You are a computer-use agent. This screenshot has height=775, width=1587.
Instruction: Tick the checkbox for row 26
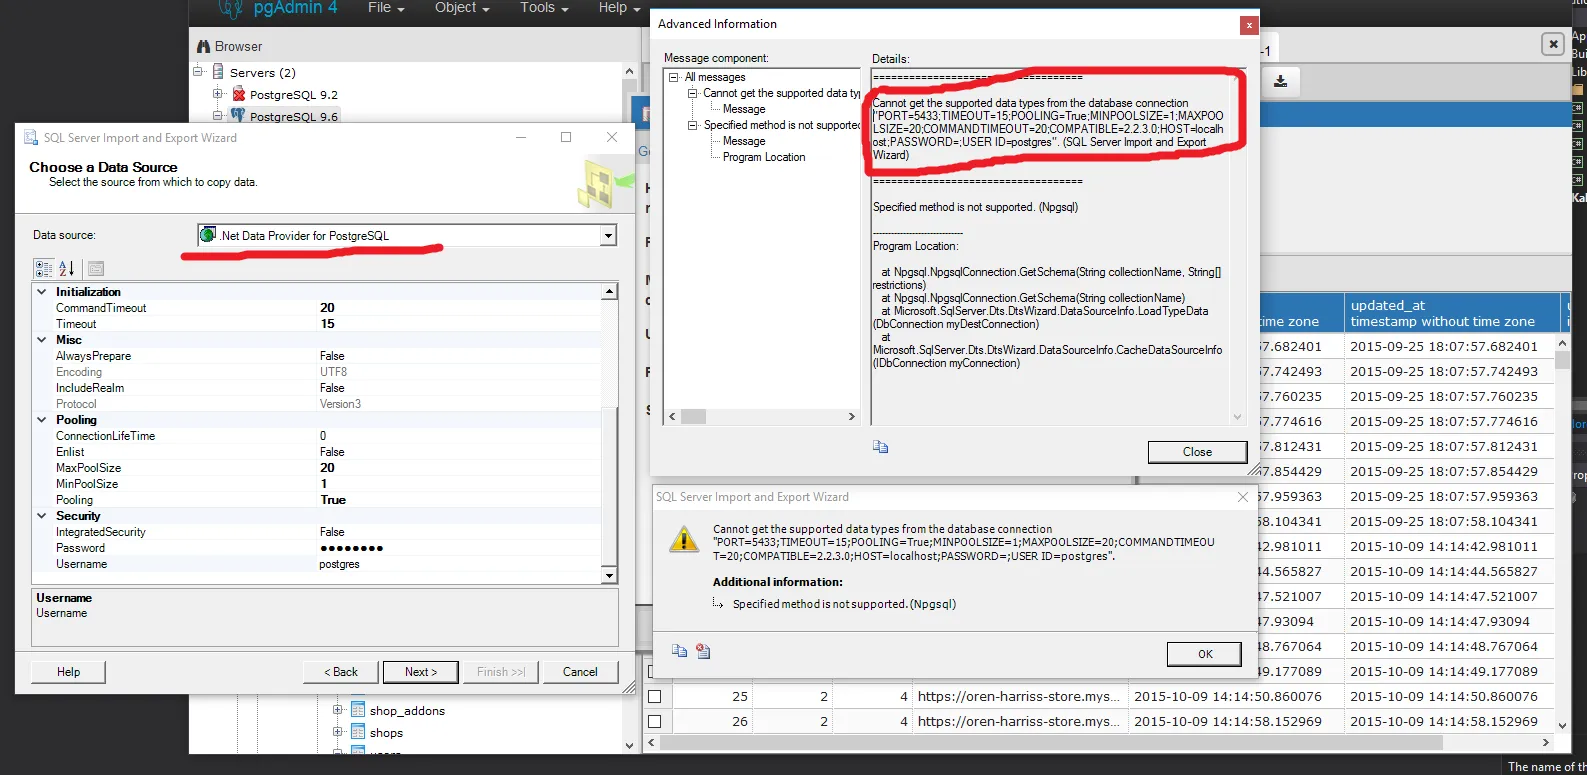655,721
